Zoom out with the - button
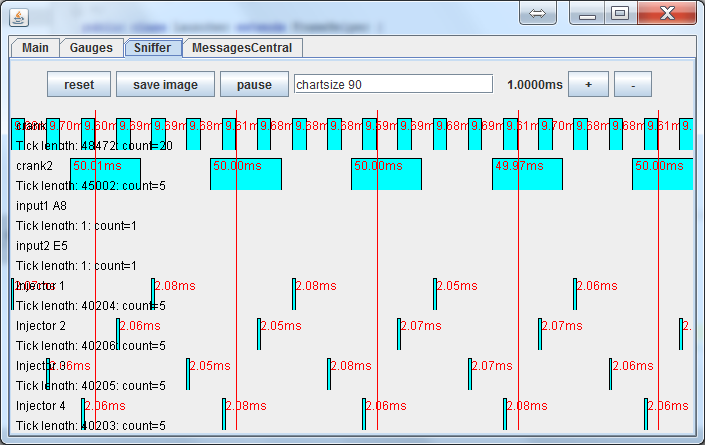 click(x=633, y=85)
